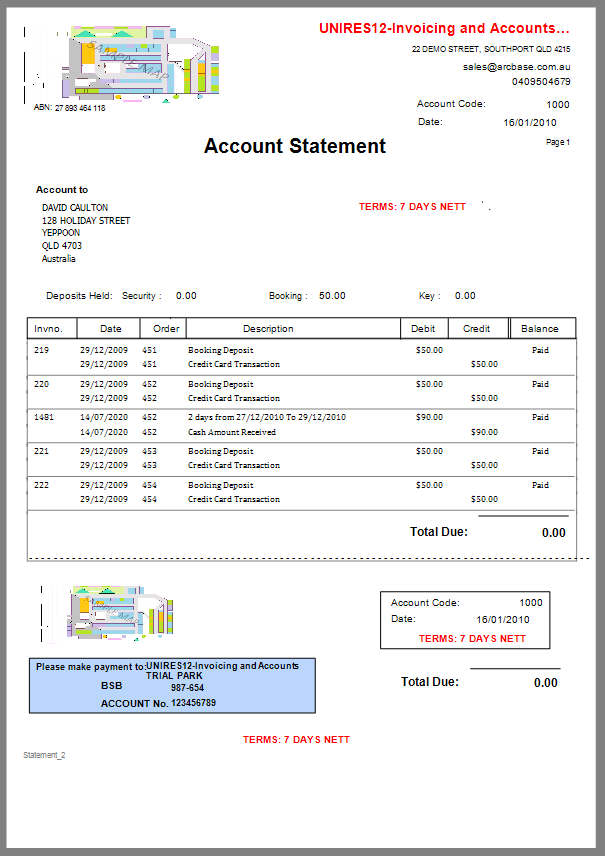Click the Security deposit value 0.00

coord(186,295)
